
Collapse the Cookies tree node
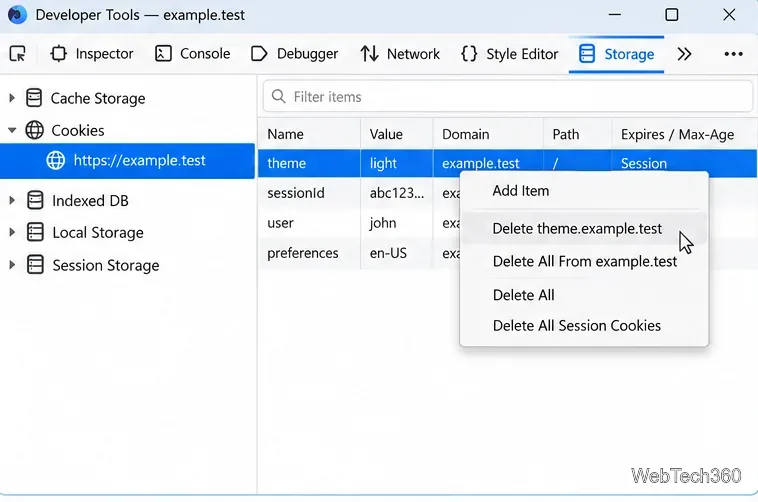[12, 130]
